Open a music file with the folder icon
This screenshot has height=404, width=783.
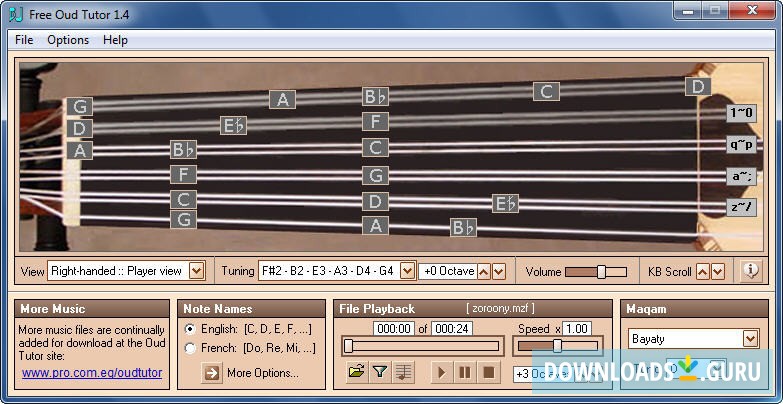[357, 372]
